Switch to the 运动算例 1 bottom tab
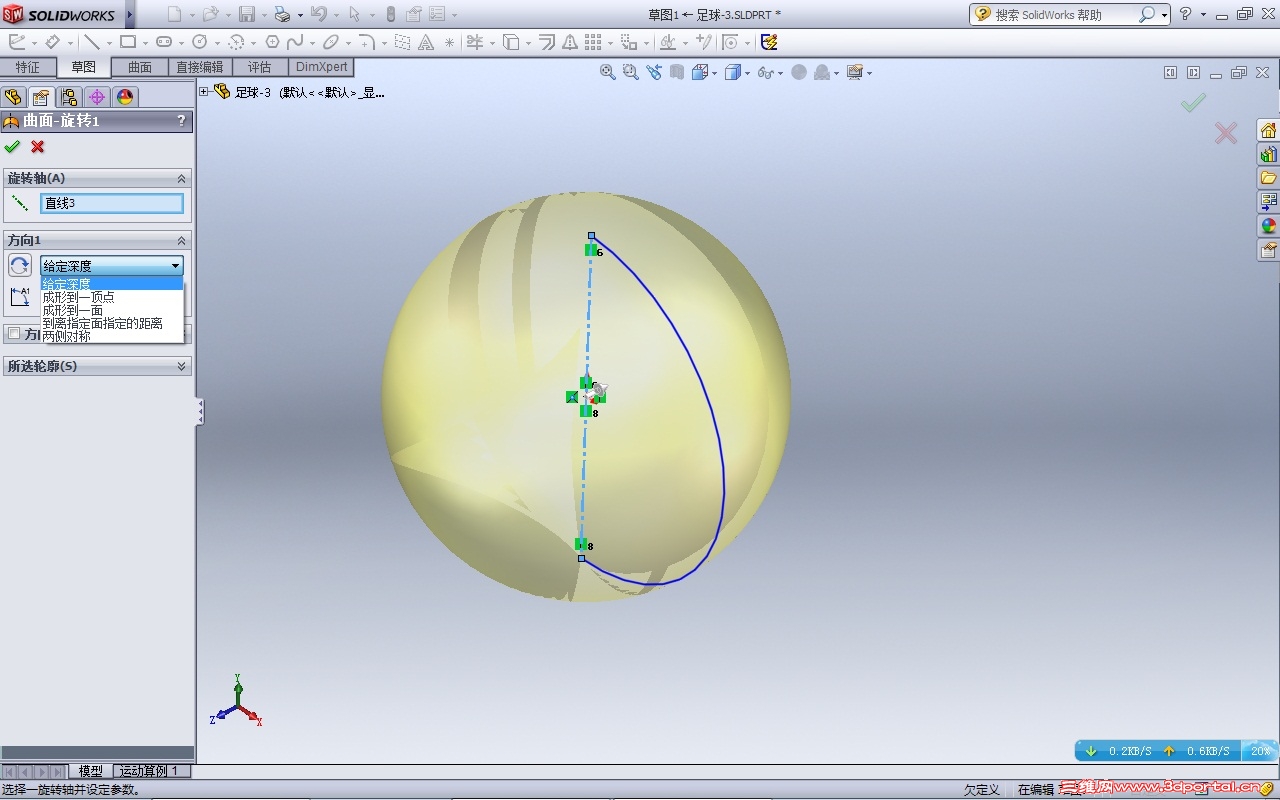Screen dimensions: 1280x800 click(x=149, y=771)
